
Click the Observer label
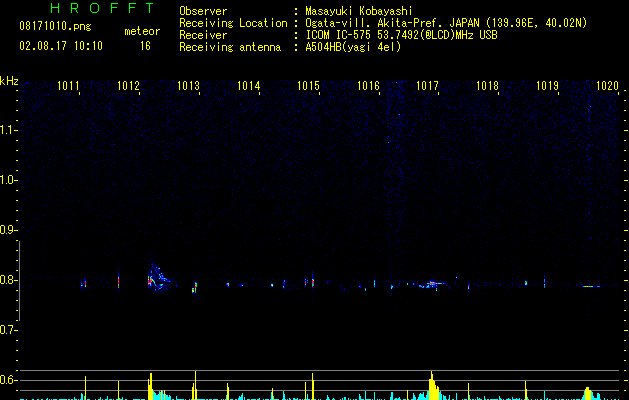tap(203, 11)
